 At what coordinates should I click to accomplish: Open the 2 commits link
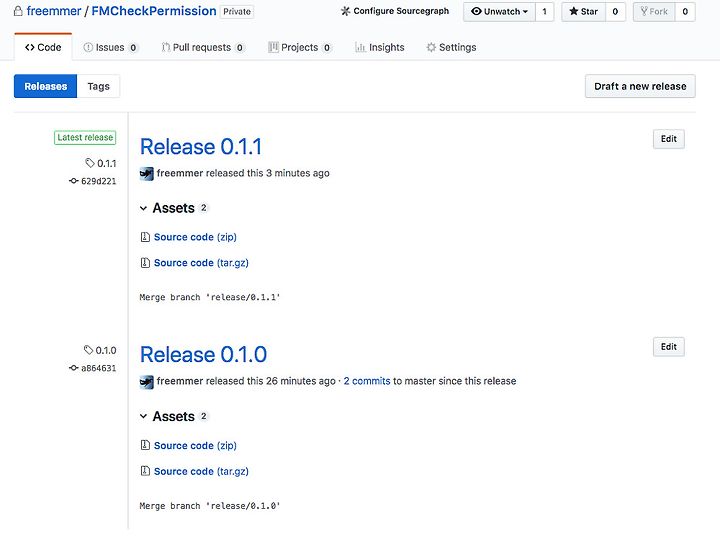[367, 381]
